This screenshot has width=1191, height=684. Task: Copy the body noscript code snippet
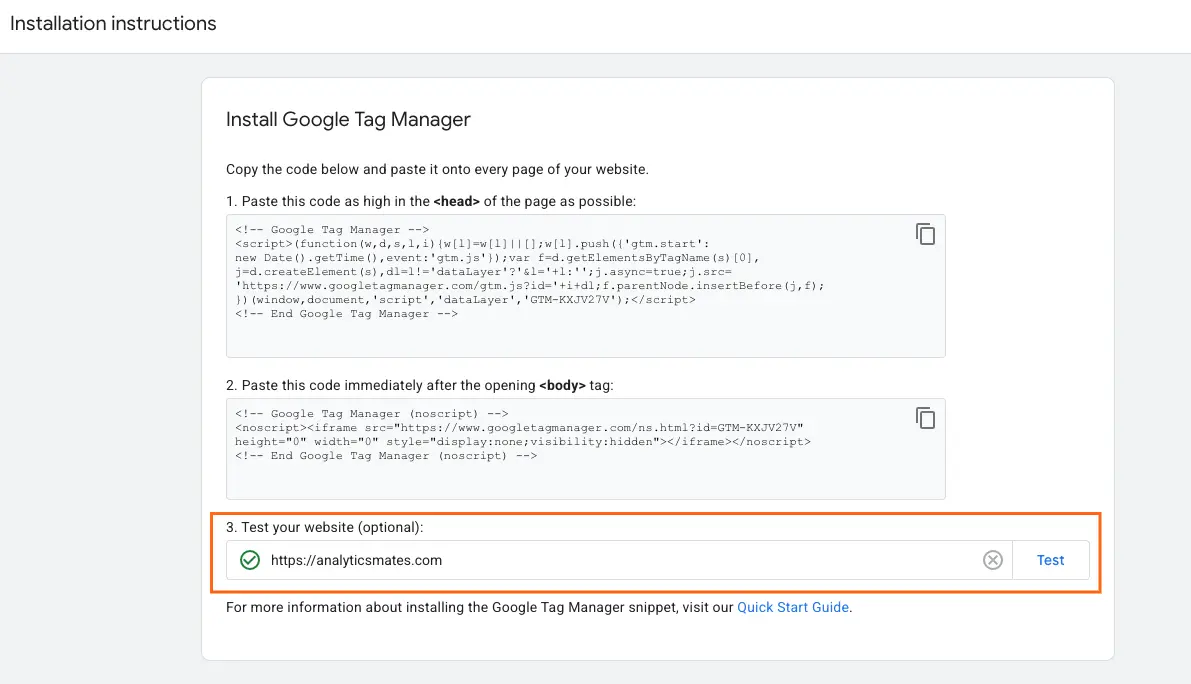click(x=925, y=418)
